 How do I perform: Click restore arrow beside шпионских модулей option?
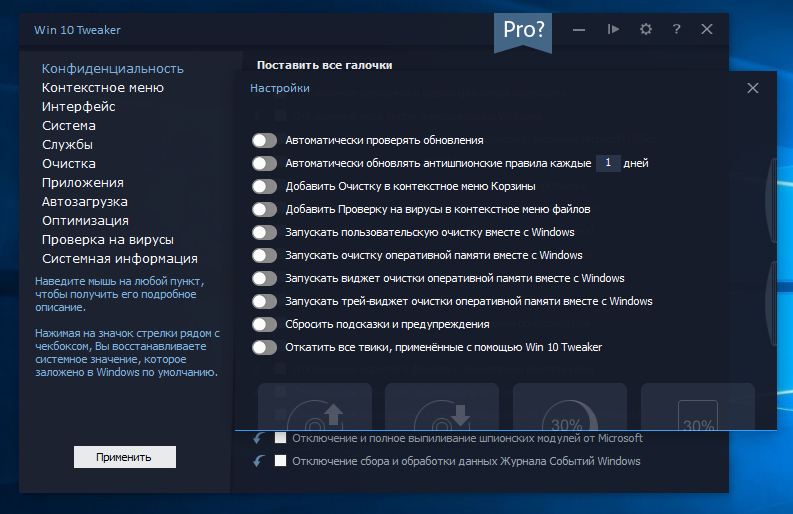tap(258, 438)
